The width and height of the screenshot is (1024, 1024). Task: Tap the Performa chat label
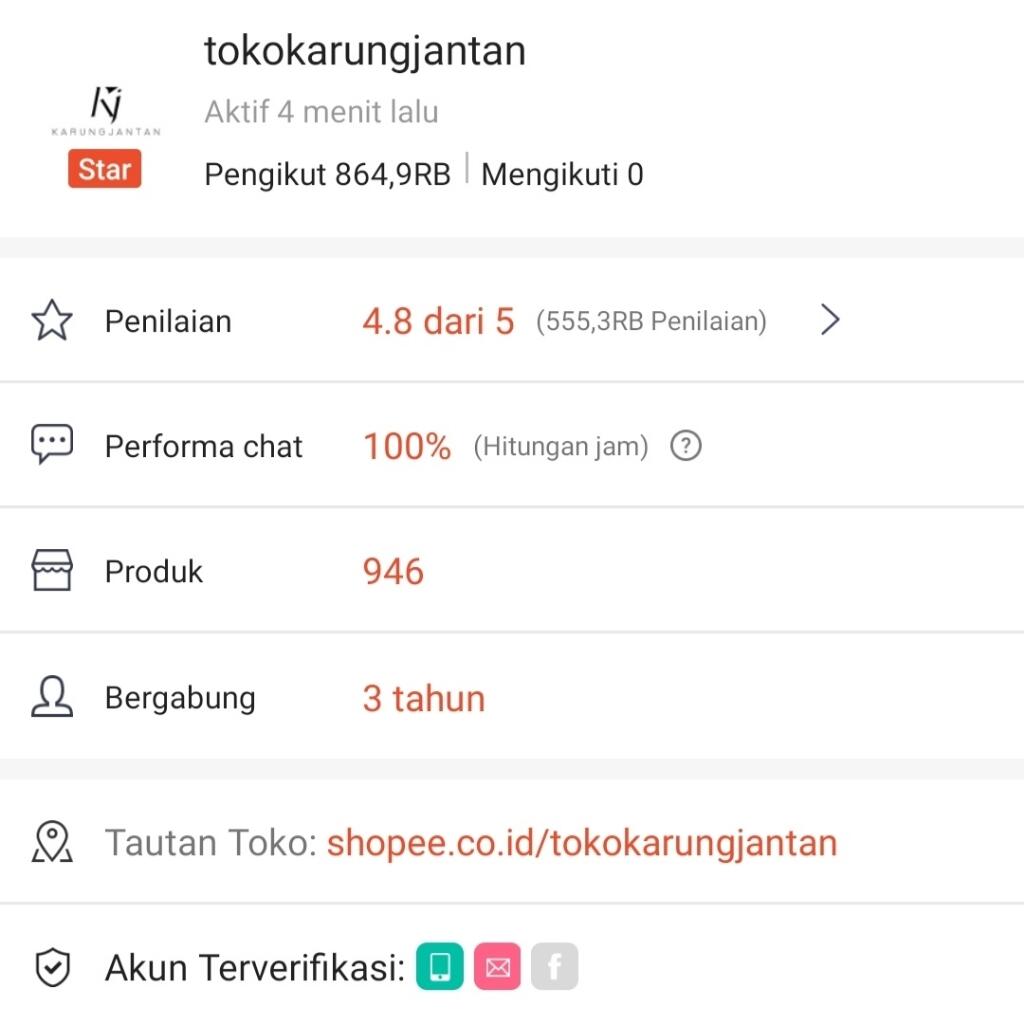click(204, 447)
